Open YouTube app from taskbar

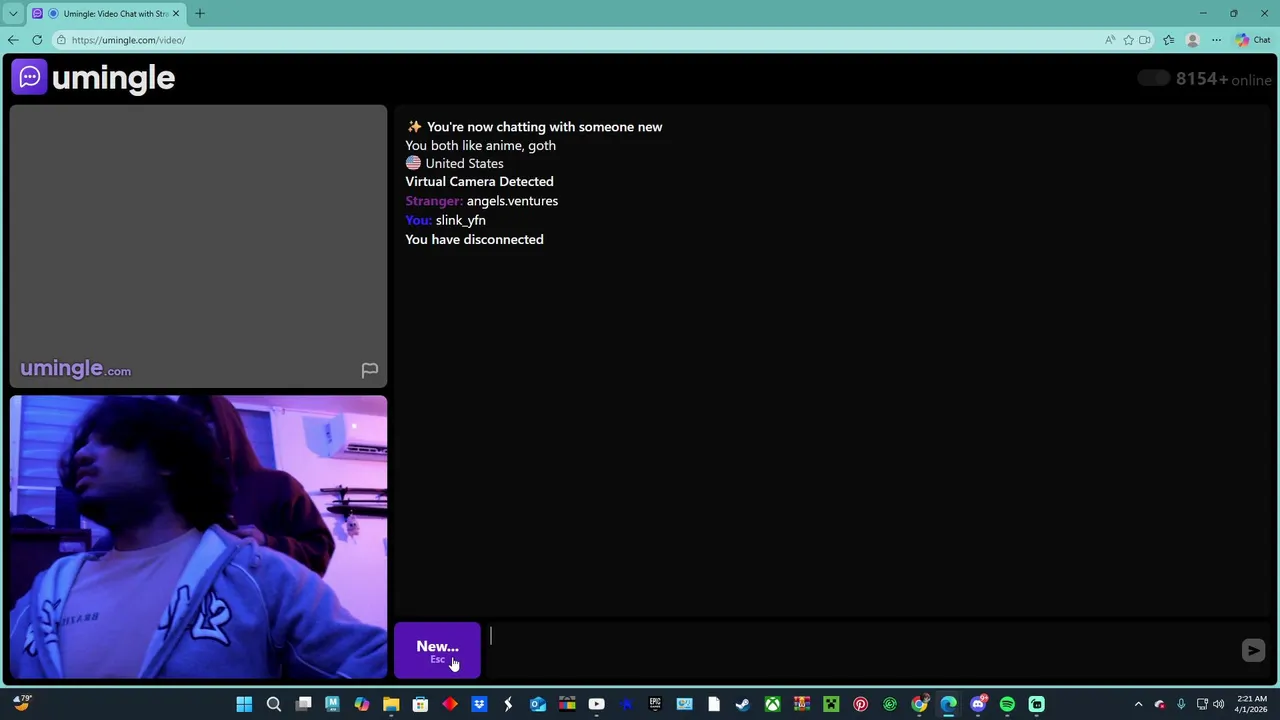click(596, 704)
